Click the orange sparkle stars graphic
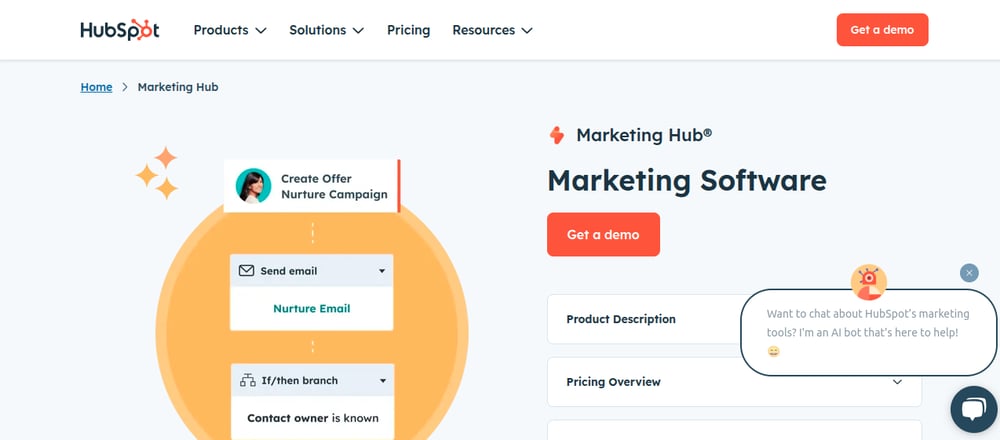This screenshot has height=440, width=1000. [x=157, y=173]
